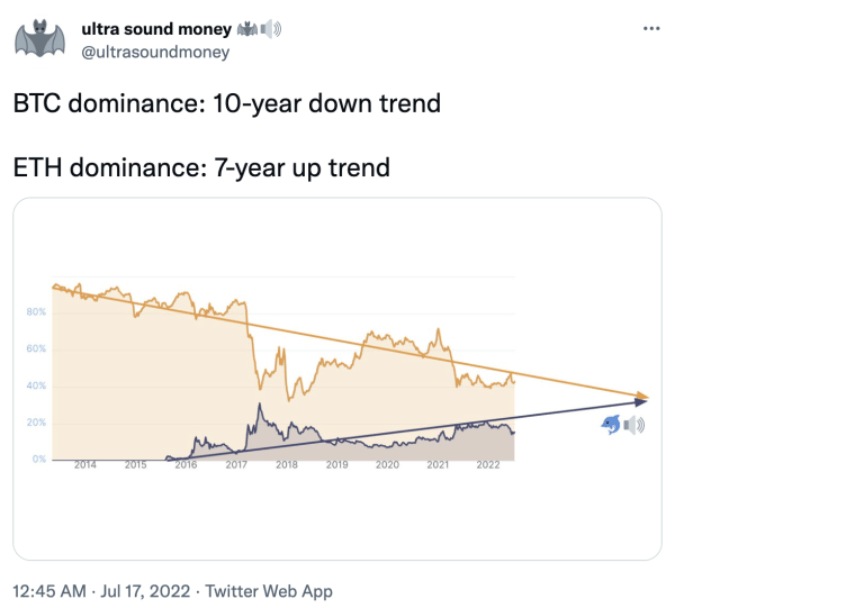
Task: Click the dolphin emoji on the chart
Action: click(609, 426)
